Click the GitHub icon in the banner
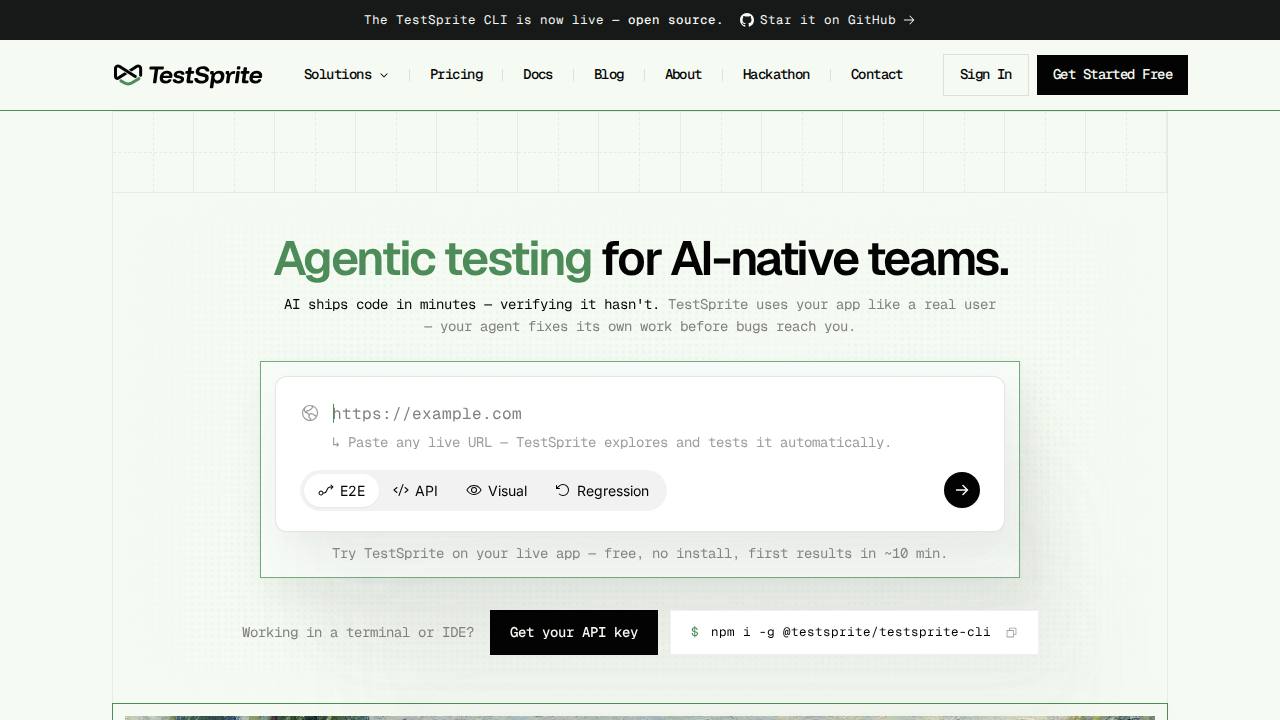 747,20
